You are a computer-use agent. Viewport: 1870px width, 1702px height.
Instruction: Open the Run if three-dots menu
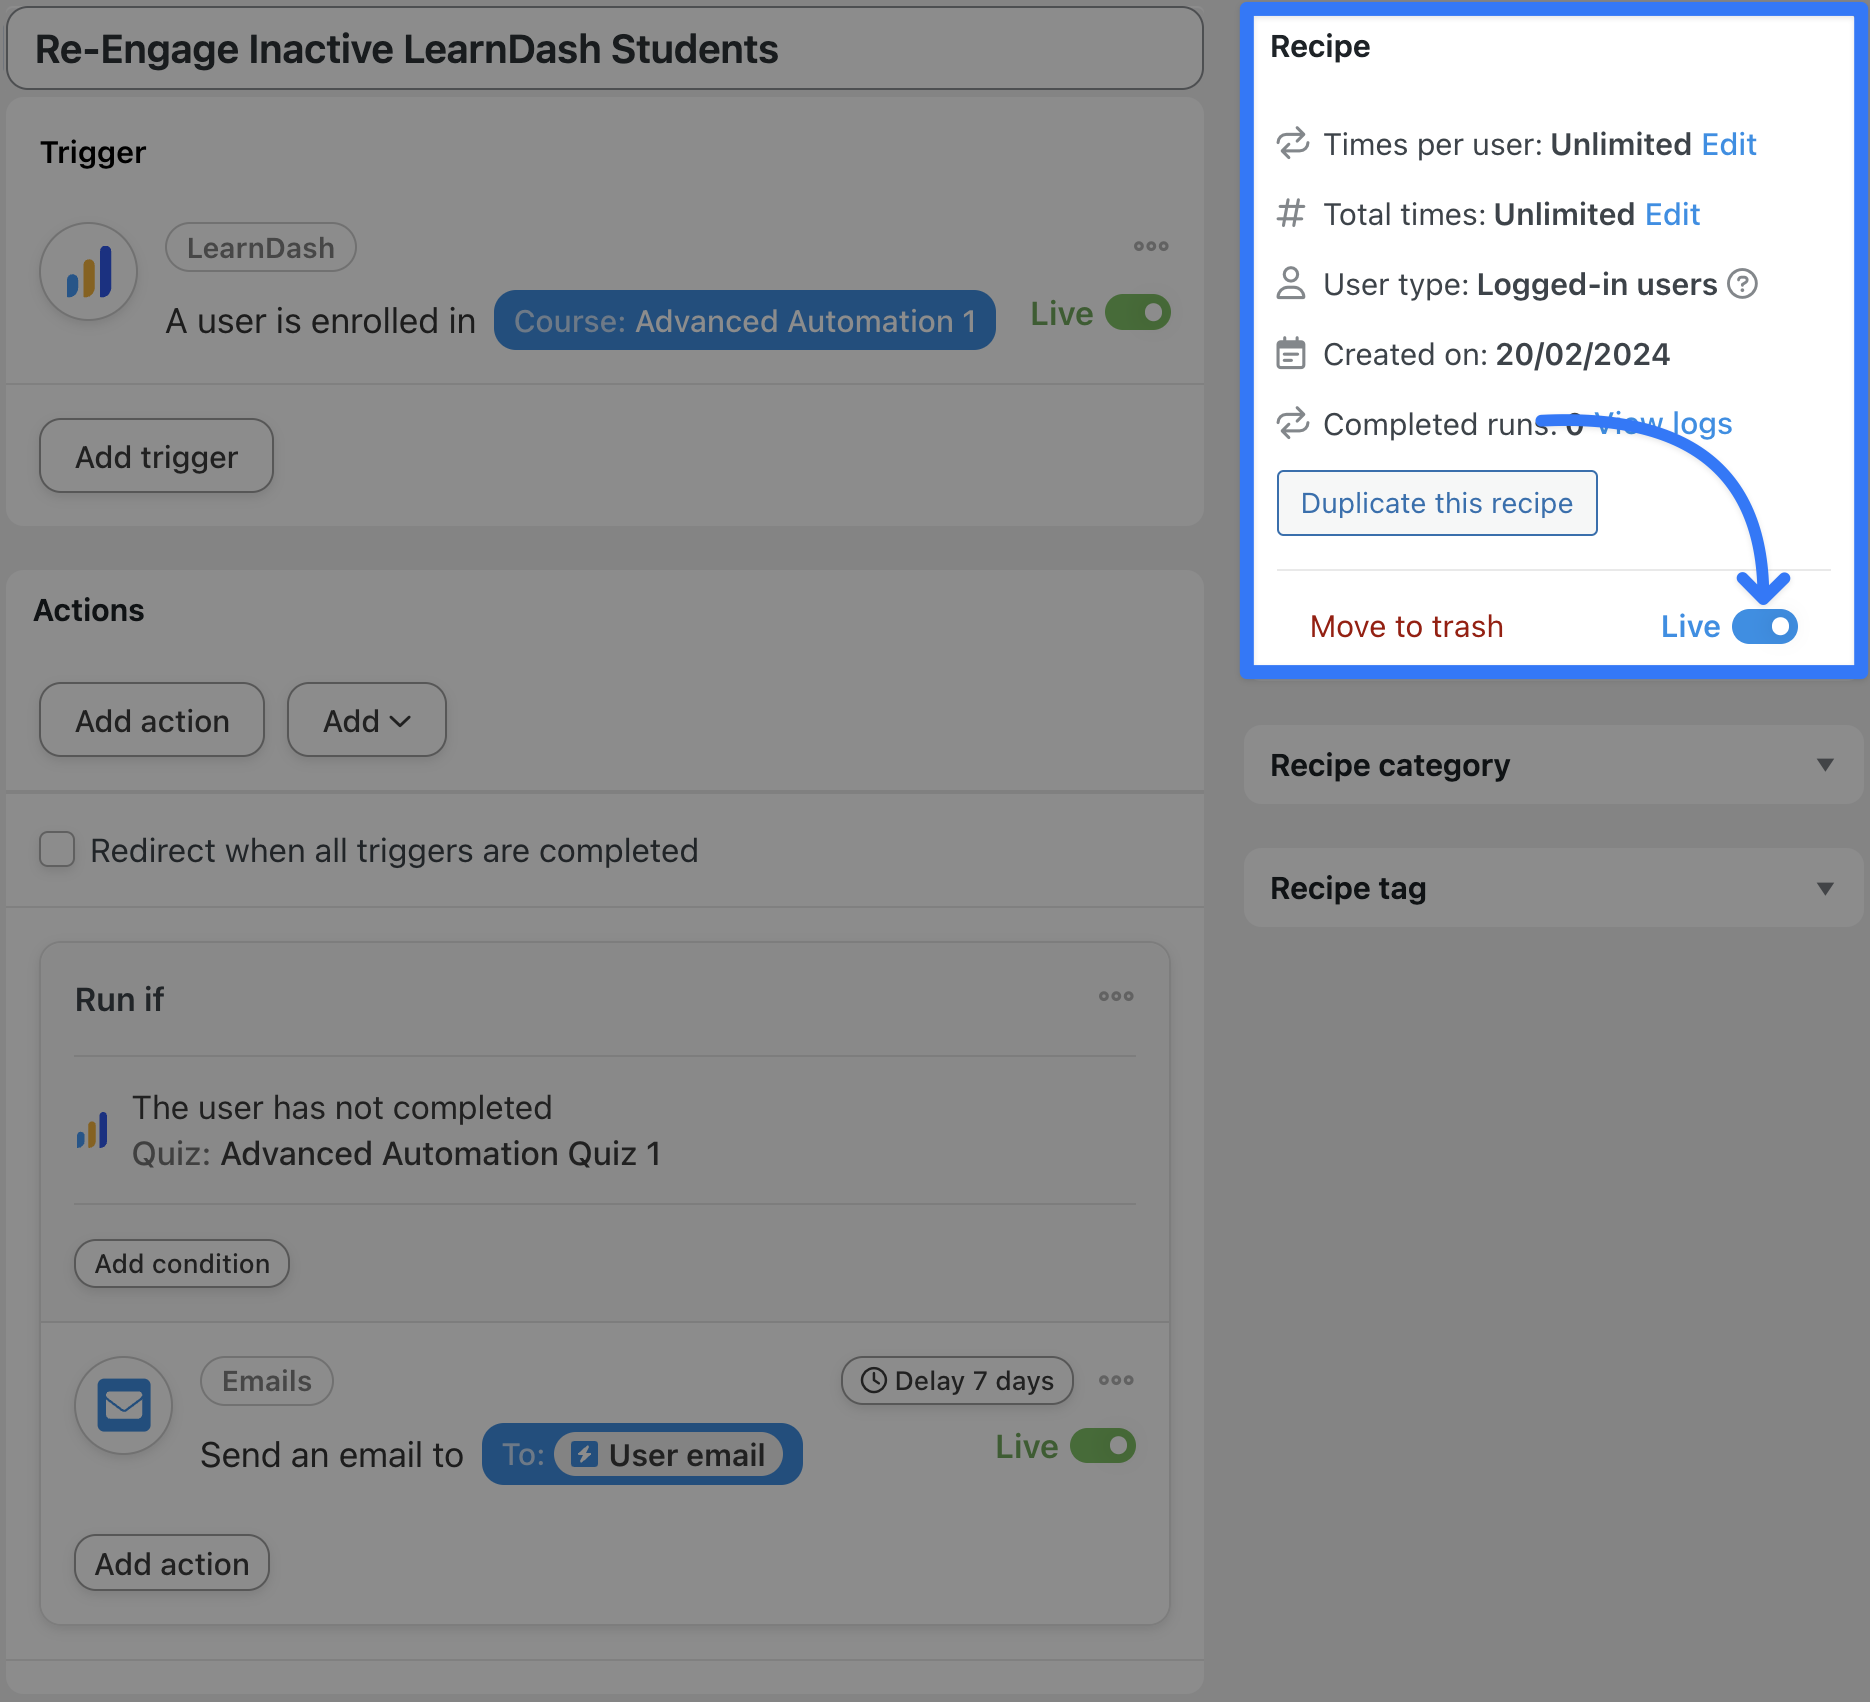[1116, 996]
